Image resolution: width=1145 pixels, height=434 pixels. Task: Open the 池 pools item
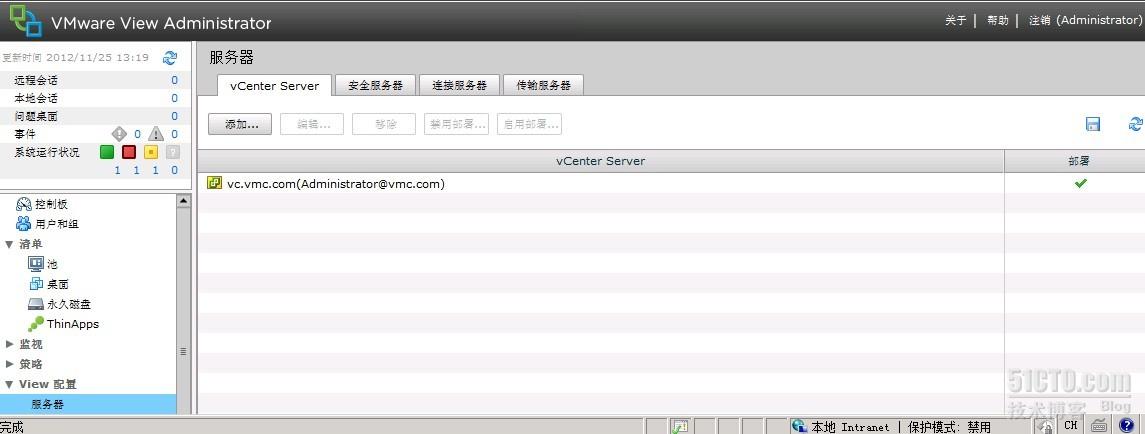click(x=42, y=264)
